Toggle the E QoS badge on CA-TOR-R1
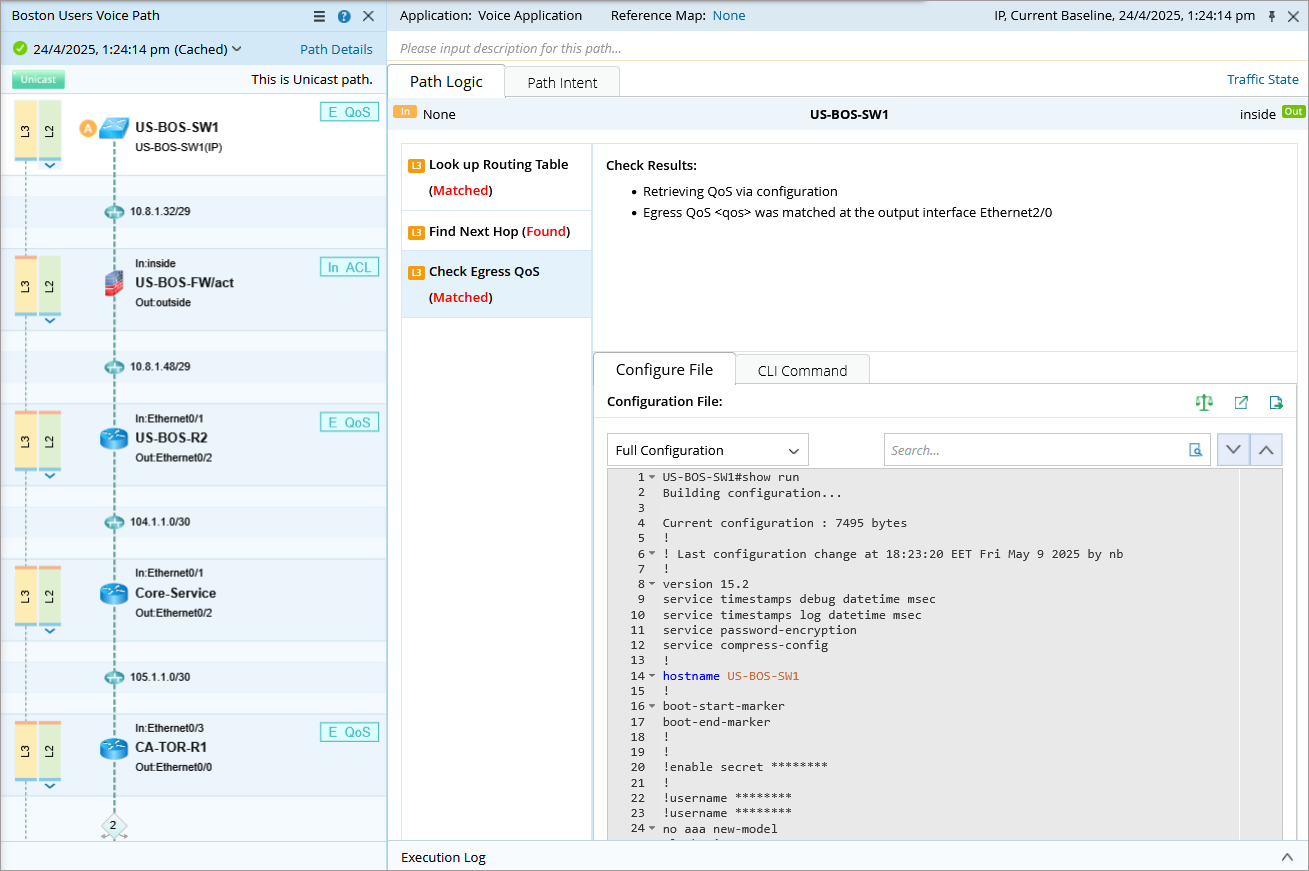This screenshot has width=1309, height=871. pyautogui.click(x=349, y=732)
